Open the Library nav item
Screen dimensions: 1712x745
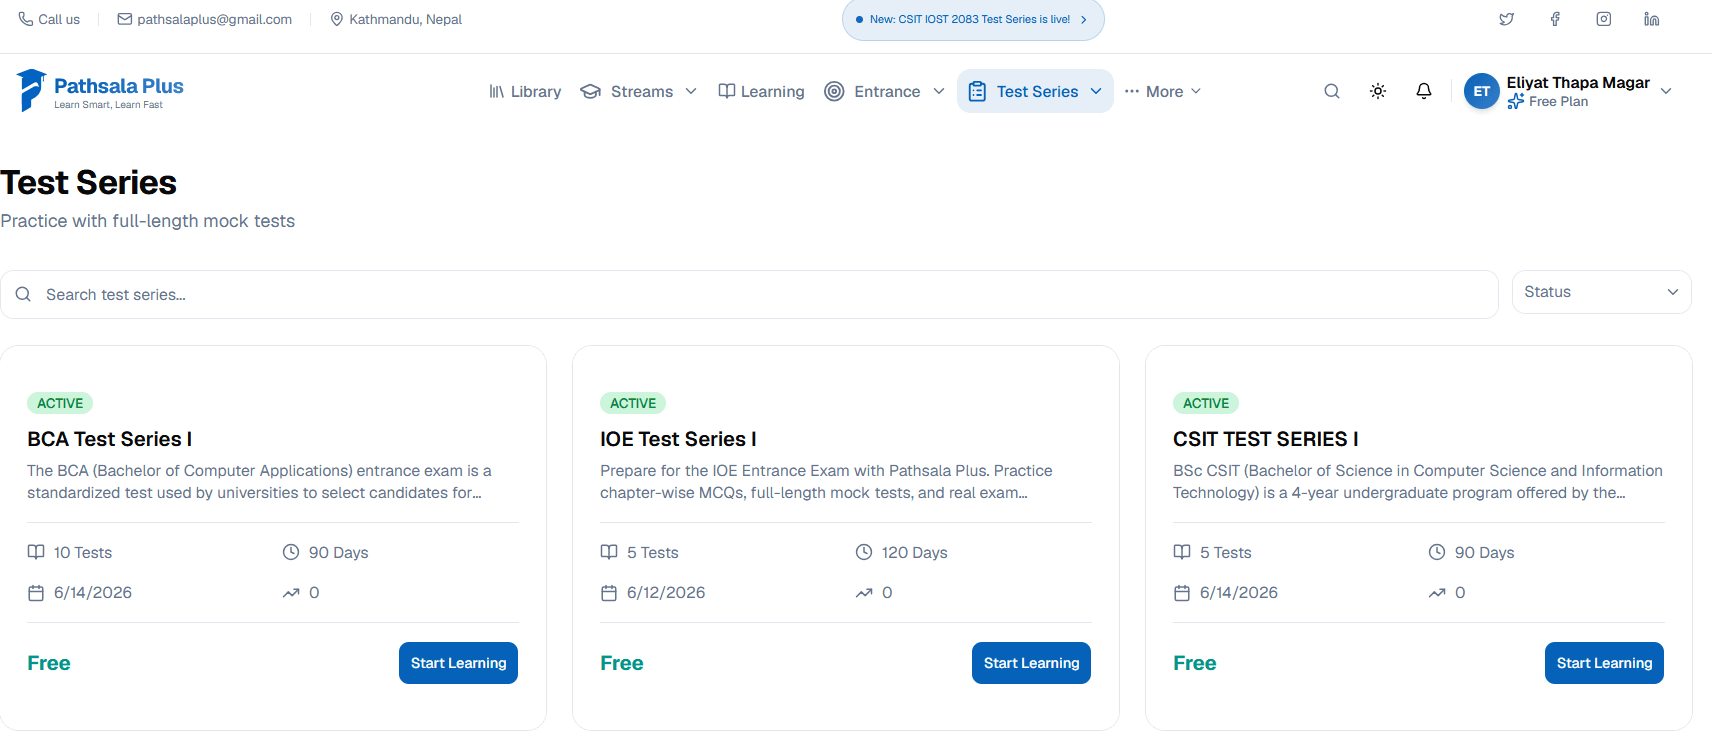click(x=525, y=91)
